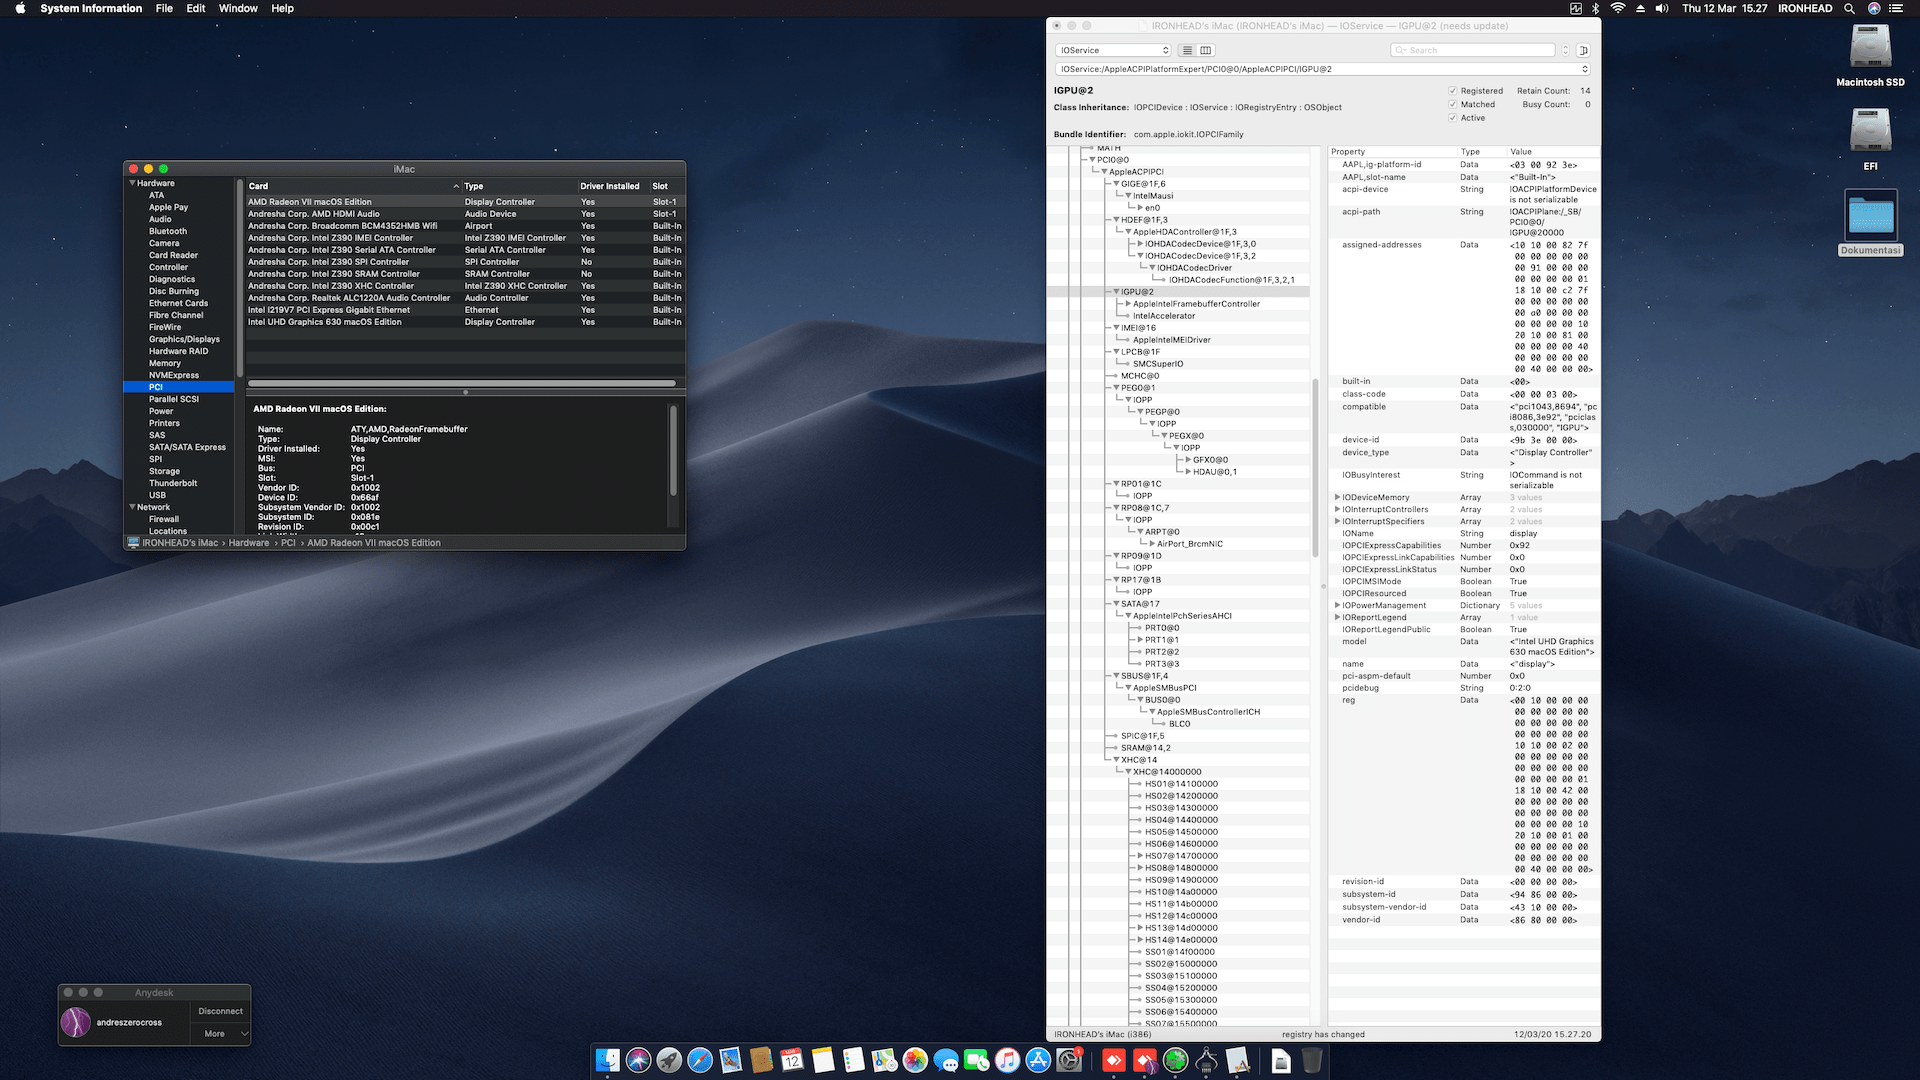Screen dimensions: 1920x1080
Task: Open the File menu
Action: 164,8
